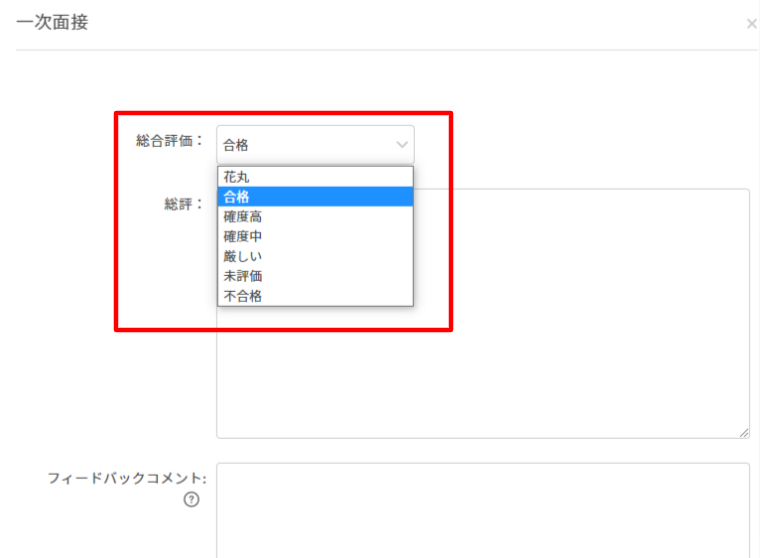The height and width of the screenshot is (558, 760).
Task: Click the chevron arrow in 総合評価 field
Action: pos(402,145)
